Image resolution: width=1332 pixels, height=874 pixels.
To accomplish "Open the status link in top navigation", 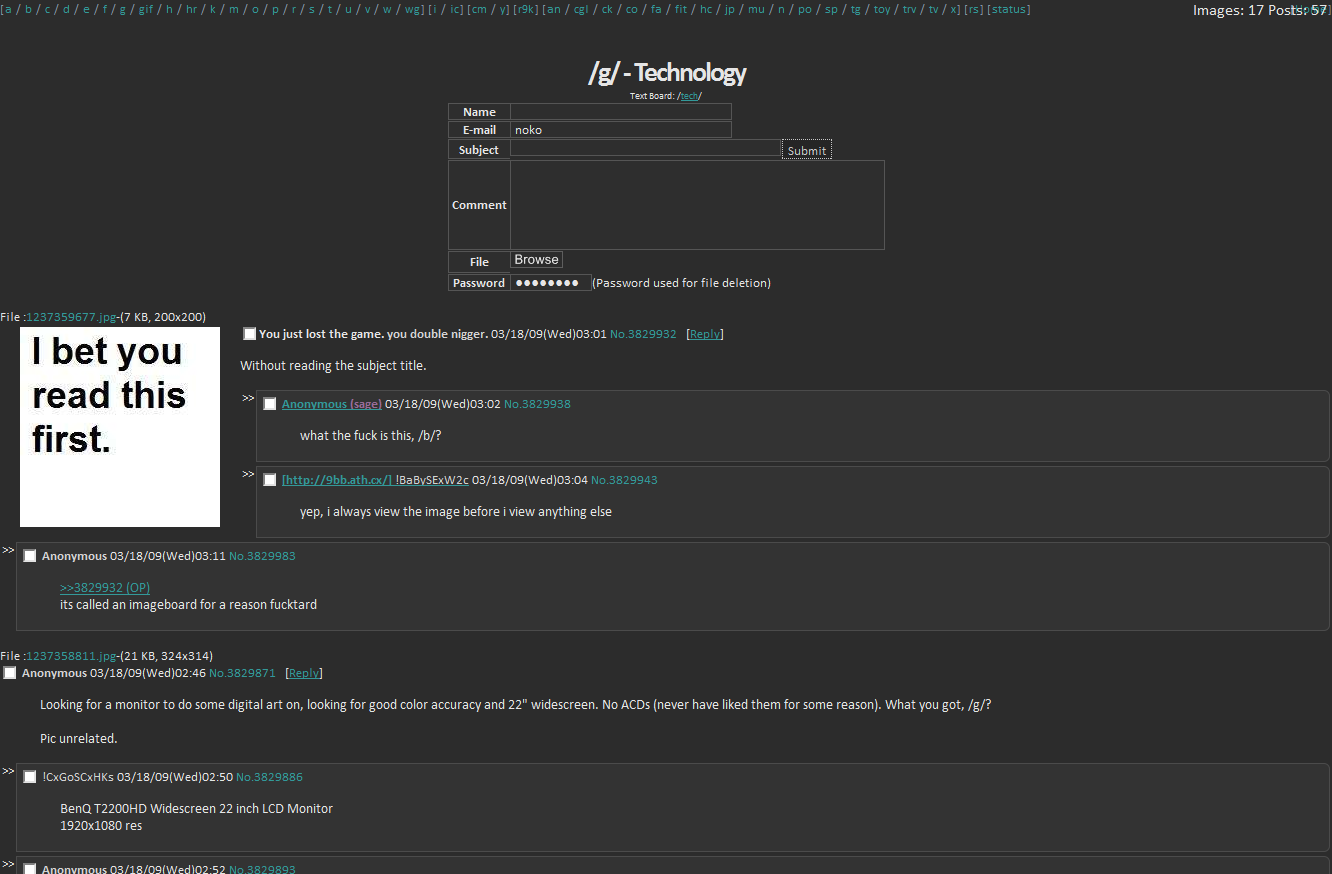I will click(x=1009, y=9).
